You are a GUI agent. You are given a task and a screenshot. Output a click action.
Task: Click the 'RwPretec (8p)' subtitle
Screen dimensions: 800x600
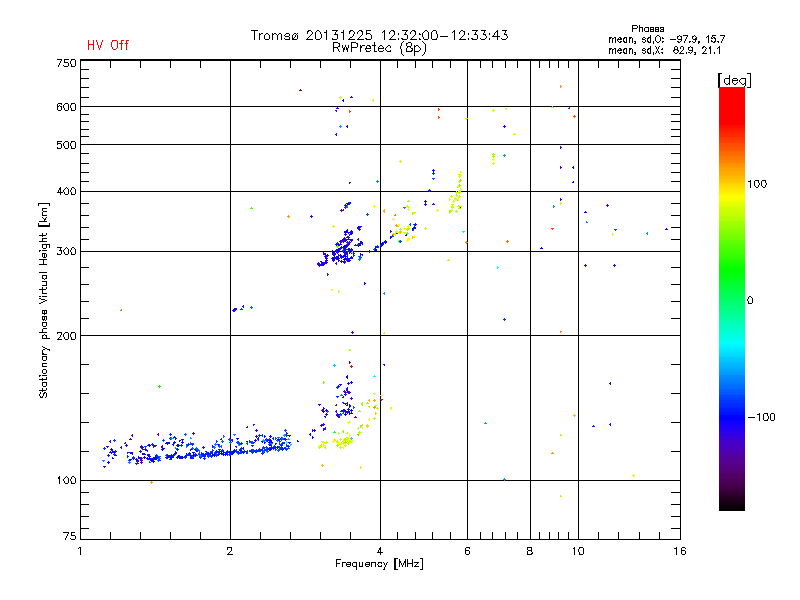coord(379,48)
